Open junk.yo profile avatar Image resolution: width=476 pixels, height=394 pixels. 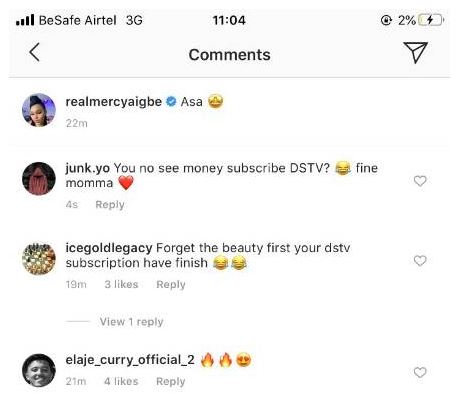[x=39, y=179]
